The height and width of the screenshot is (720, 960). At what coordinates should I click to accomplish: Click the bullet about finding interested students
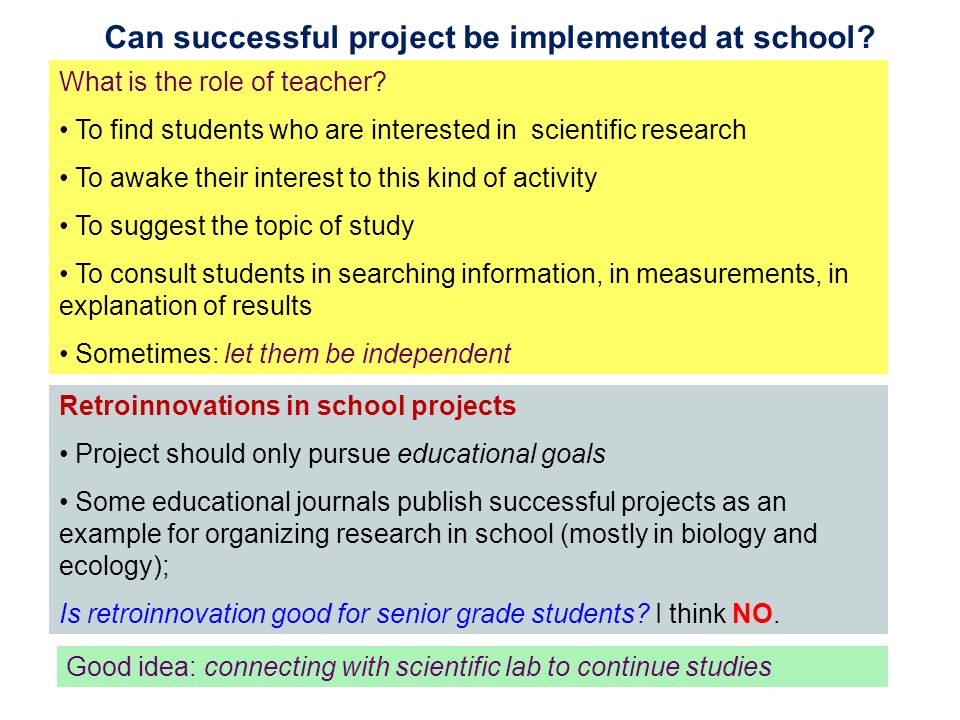(x=403, y=130)
